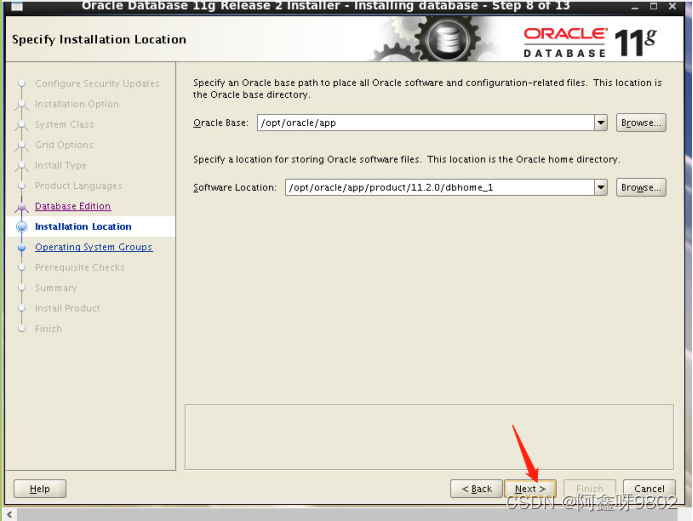Click the Software Location label

click(x=235, y=187)
